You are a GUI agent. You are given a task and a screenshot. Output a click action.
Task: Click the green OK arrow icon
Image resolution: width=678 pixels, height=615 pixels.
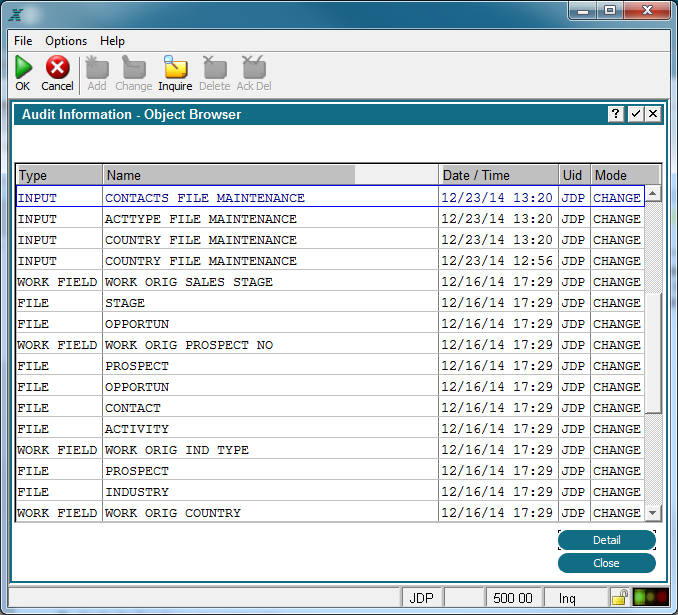23,67
